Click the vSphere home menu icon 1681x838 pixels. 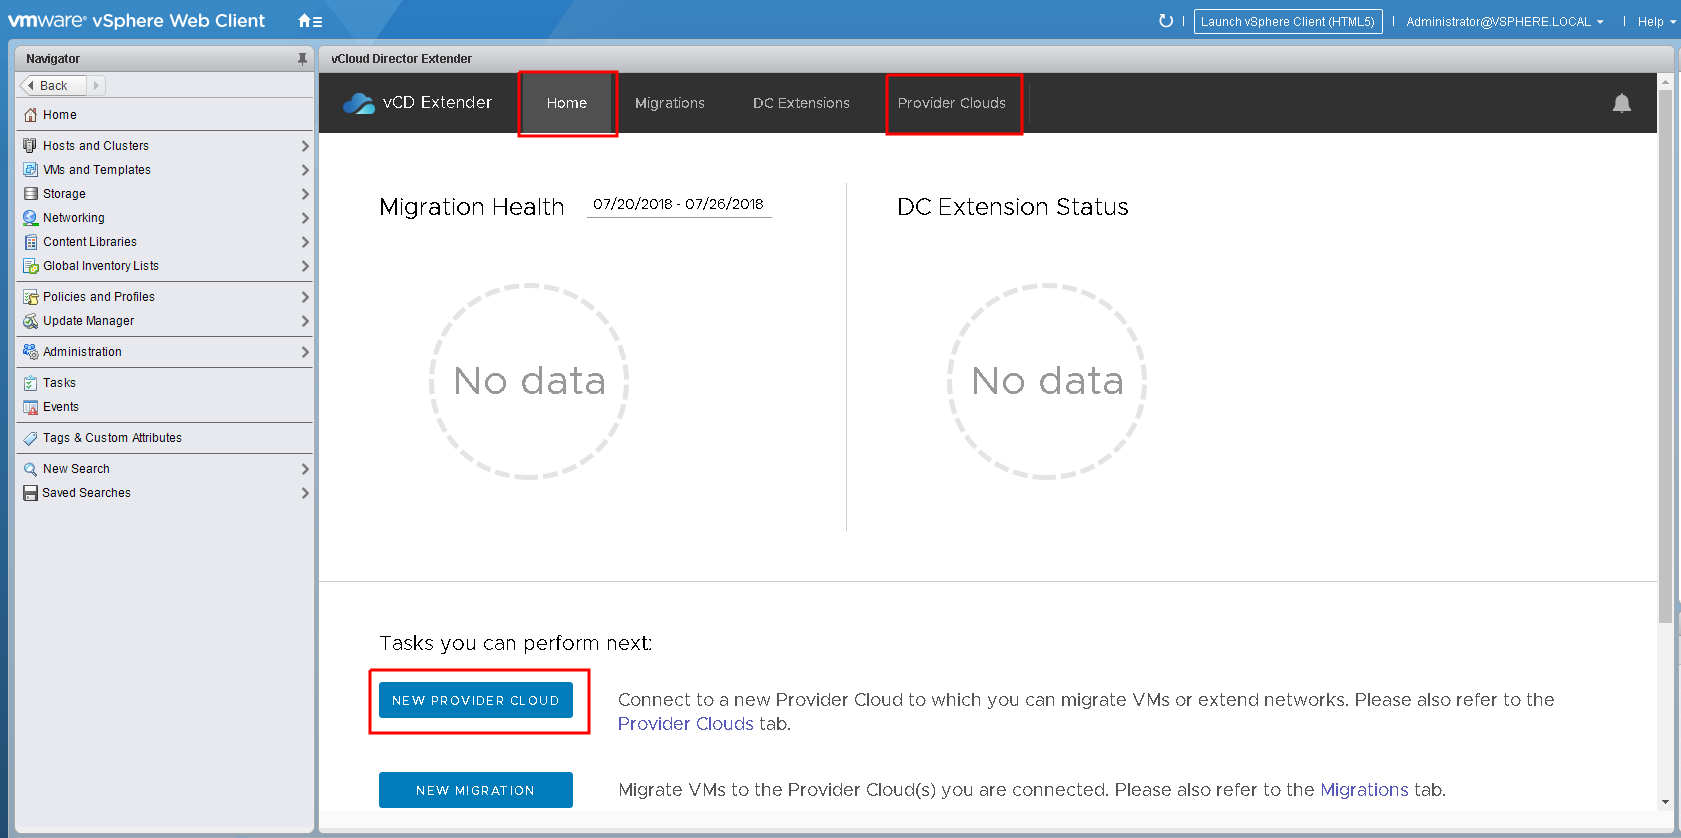(x=310, y=21)
